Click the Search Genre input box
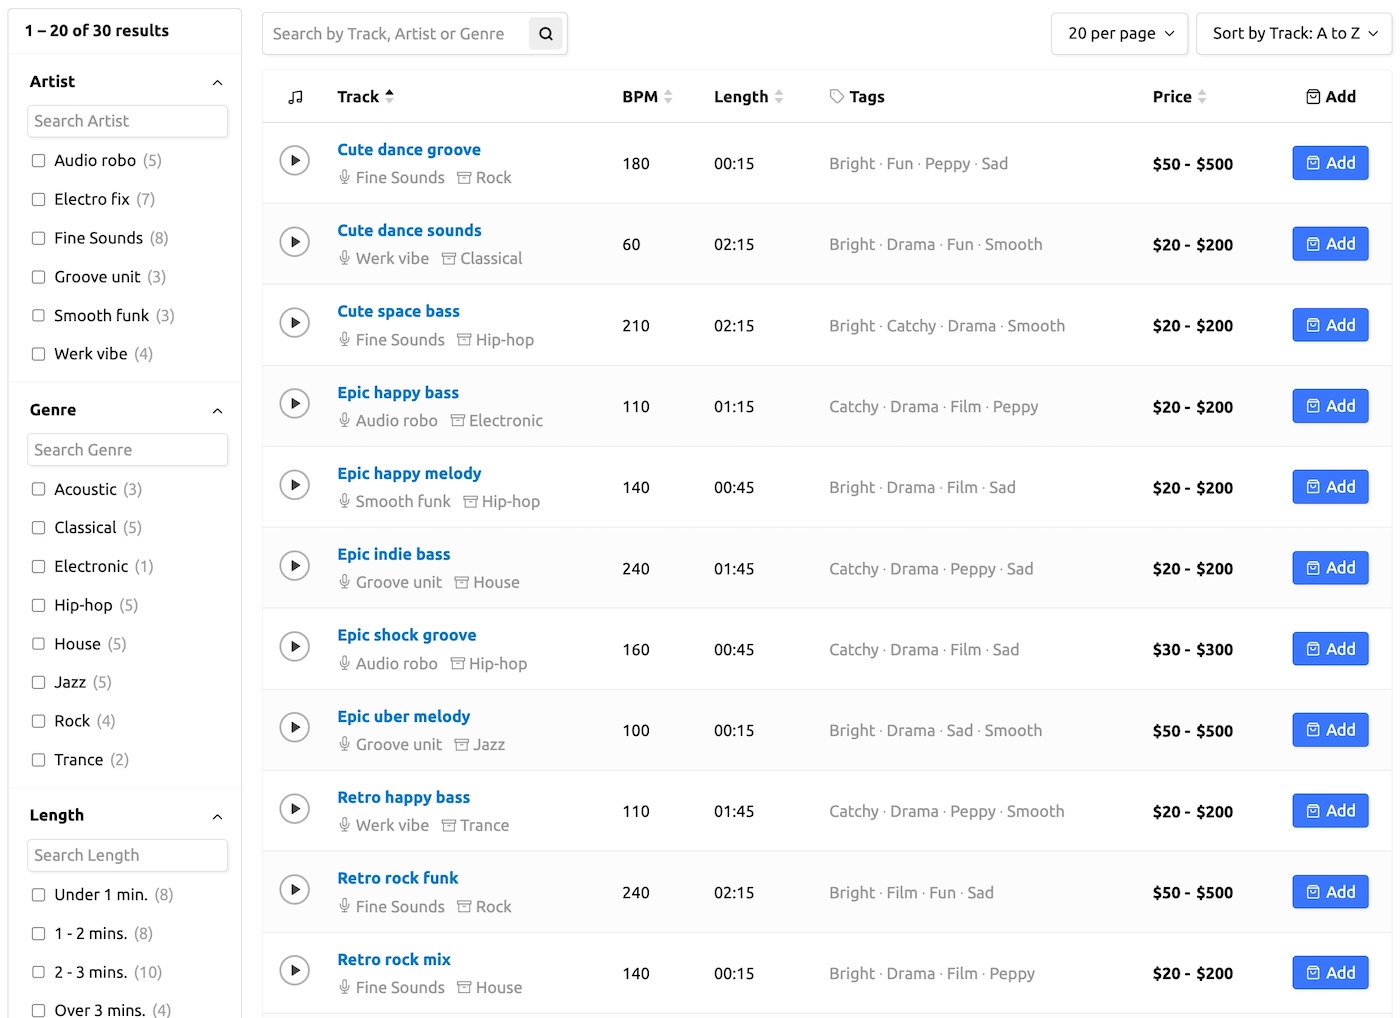 127,449
